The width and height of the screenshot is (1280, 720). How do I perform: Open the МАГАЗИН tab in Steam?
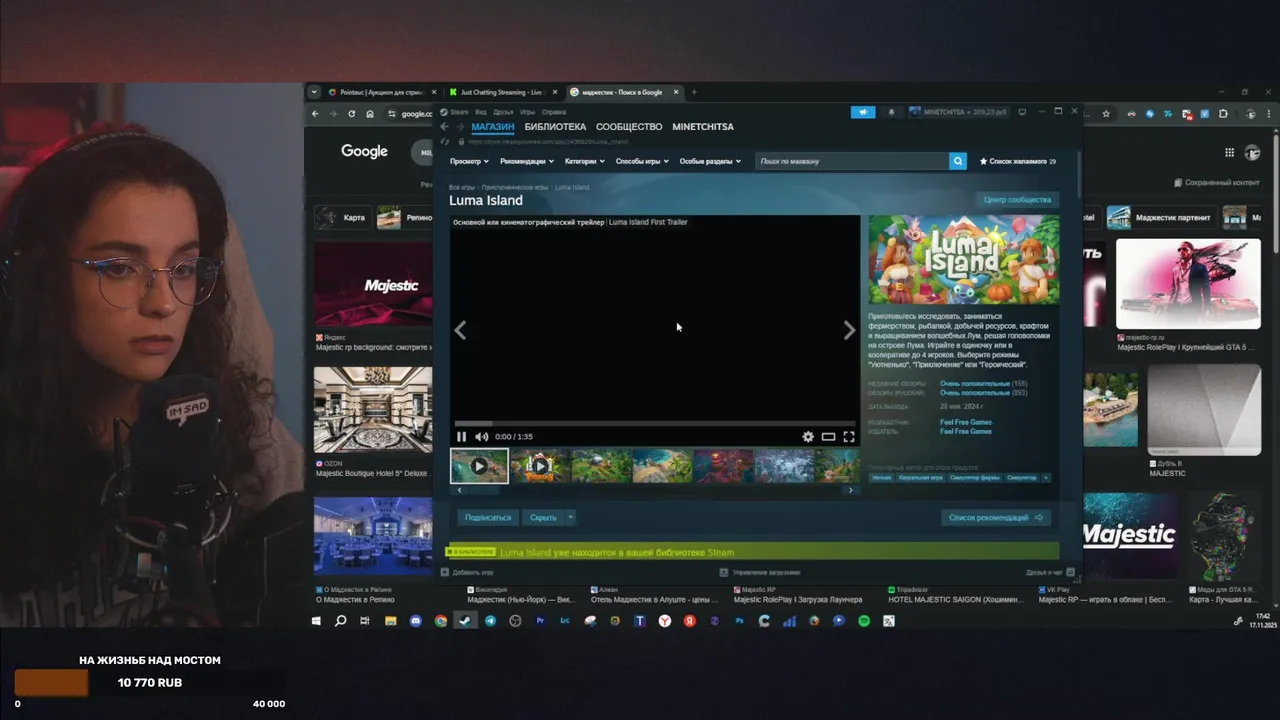(493, 127)
